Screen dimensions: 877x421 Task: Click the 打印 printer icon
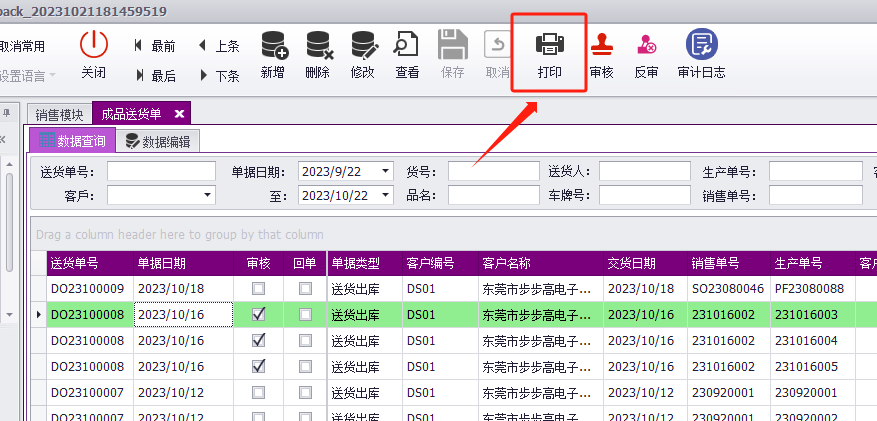pos(549,44)
